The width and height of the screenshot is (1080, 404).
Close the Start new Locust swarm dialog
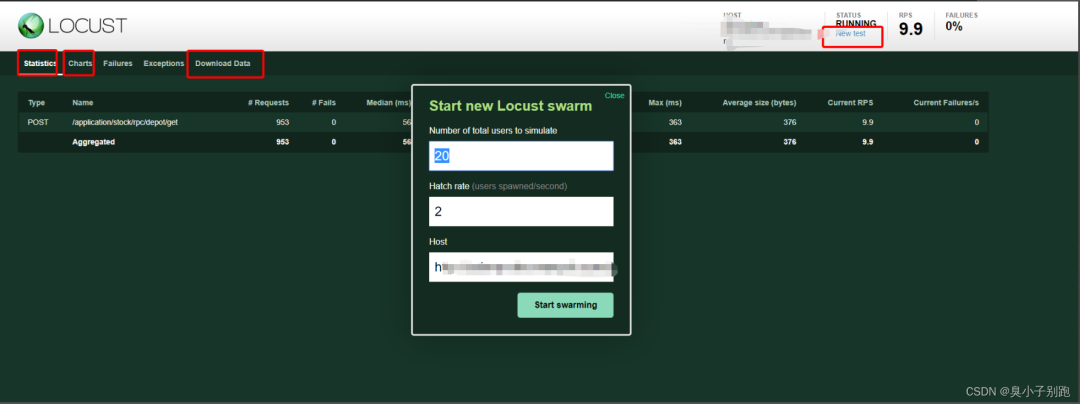click(614, 96)
